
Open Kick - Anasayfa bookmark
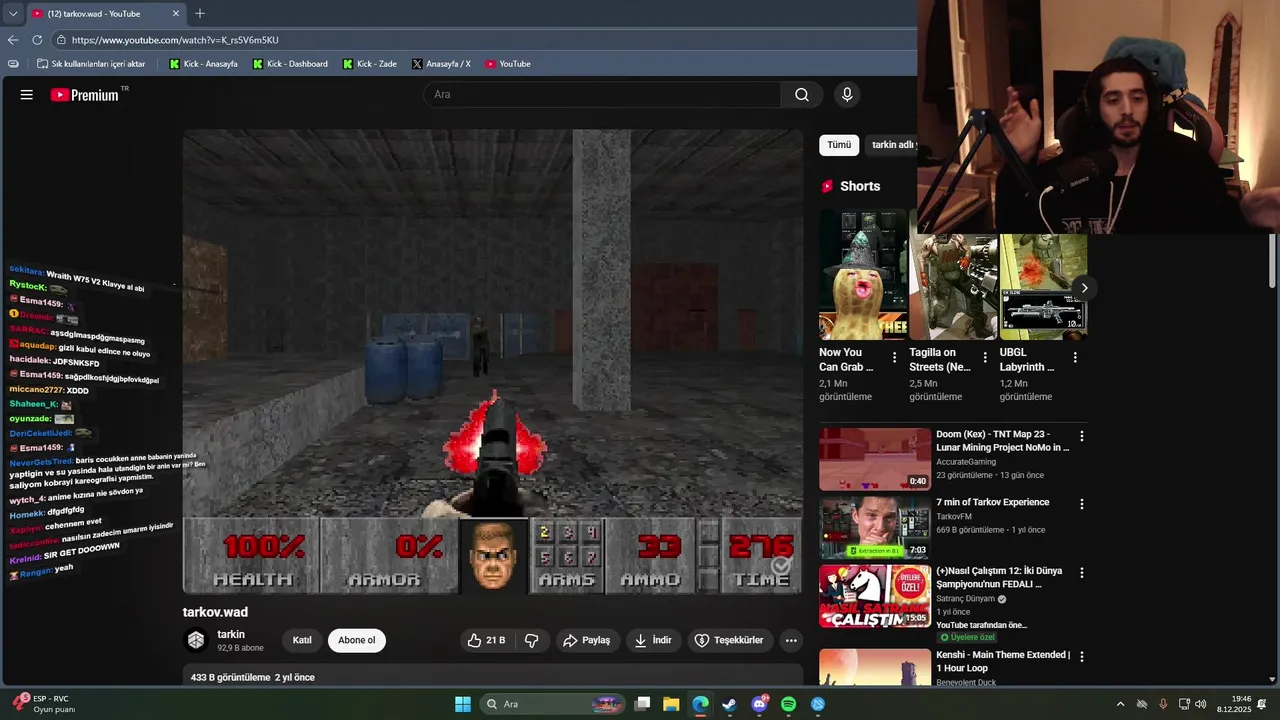tap(203, 64)
